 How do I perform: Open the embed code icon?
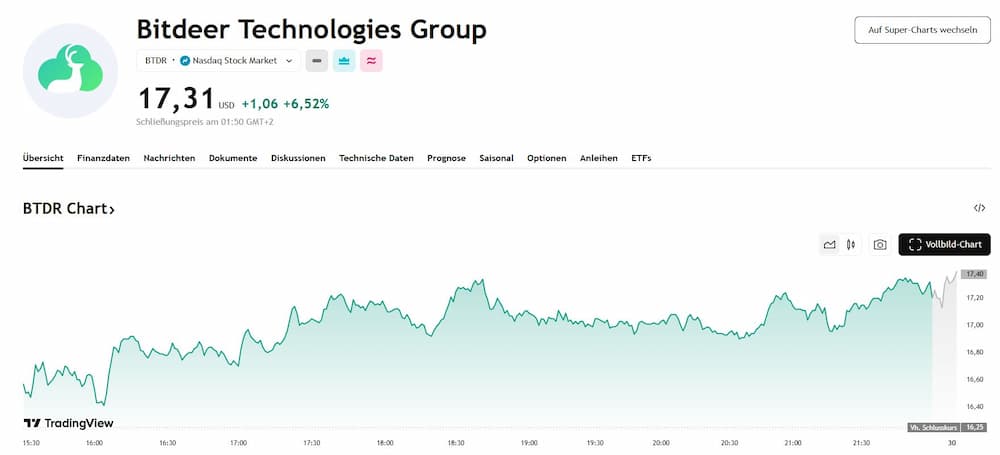click(x=979, y=208)
